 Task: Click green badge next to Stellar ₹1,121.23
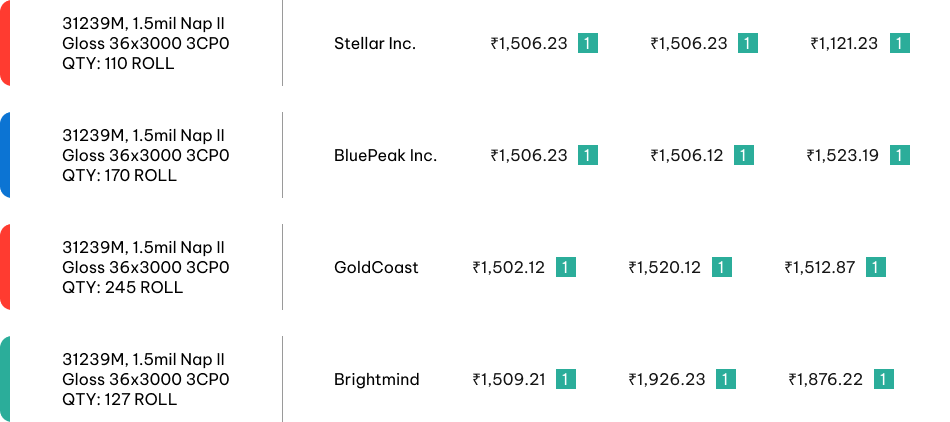[x=899, y=44]
